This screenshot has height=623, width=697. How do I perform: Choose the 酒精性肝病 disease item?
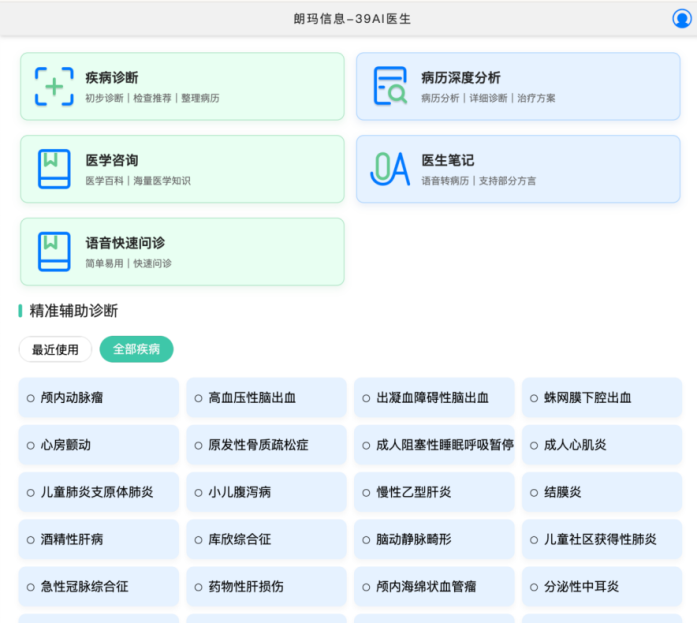pyautogui.click(x=99, y=539)
